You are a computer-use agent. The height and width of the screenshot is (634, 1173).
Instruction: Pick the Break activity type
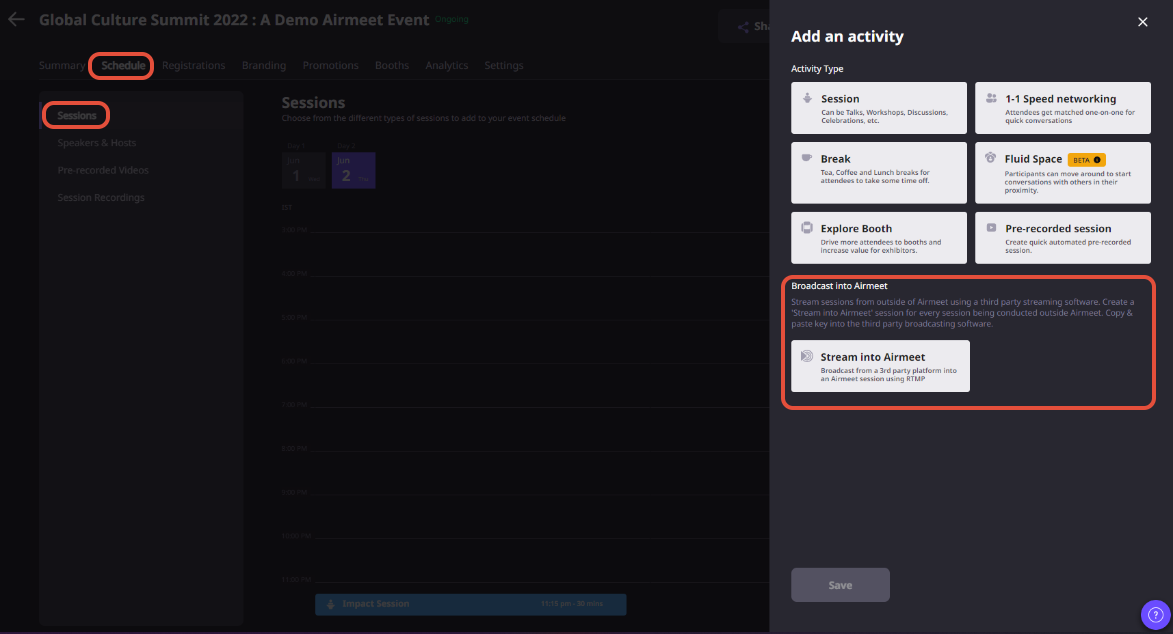(879, 173)
